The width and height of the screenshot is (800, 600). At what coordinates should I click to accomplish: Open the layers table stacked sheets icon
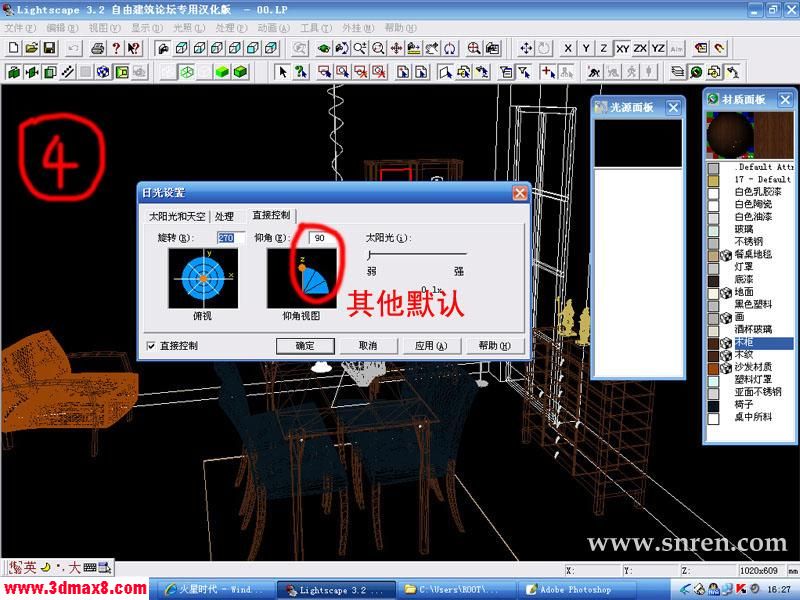coord(678,72)
